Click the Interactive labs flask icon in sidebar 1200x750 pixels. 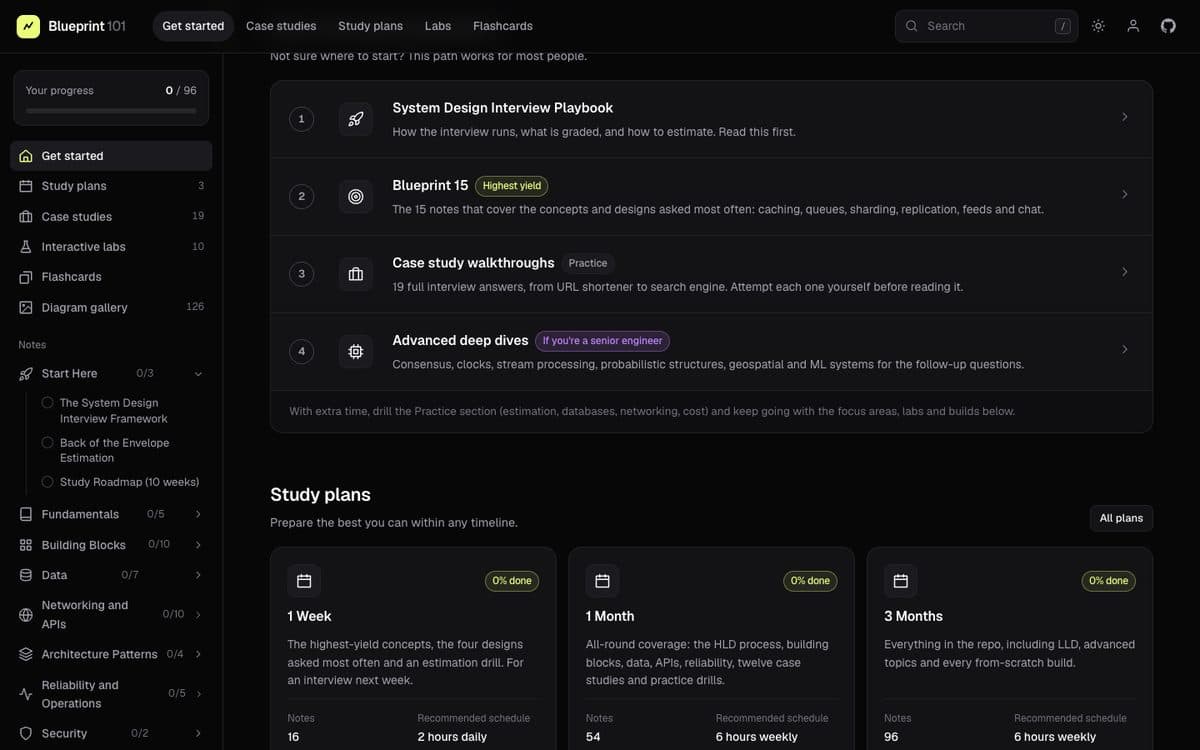coord(26,247)
